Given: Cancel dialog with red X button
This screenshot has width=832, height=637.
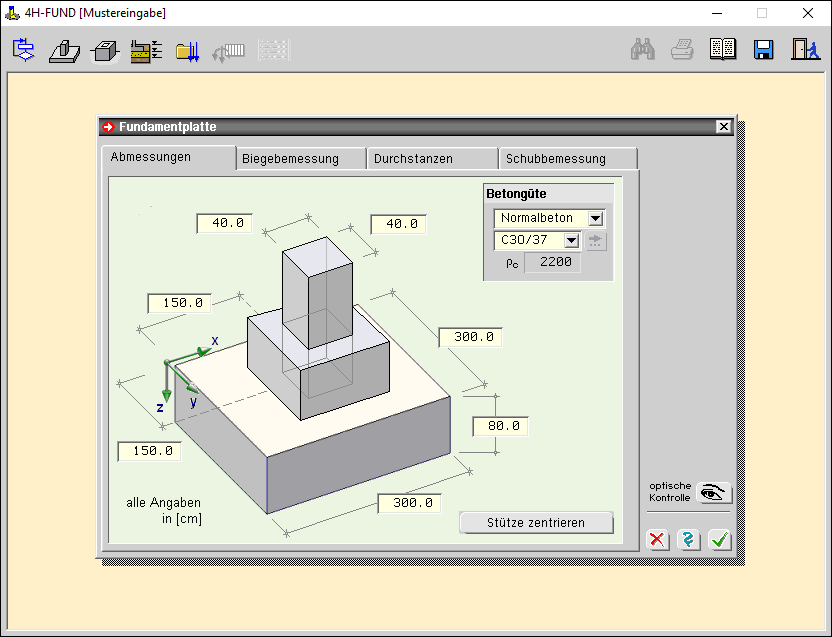Looking at the screenshot, I should pos(657,540).
